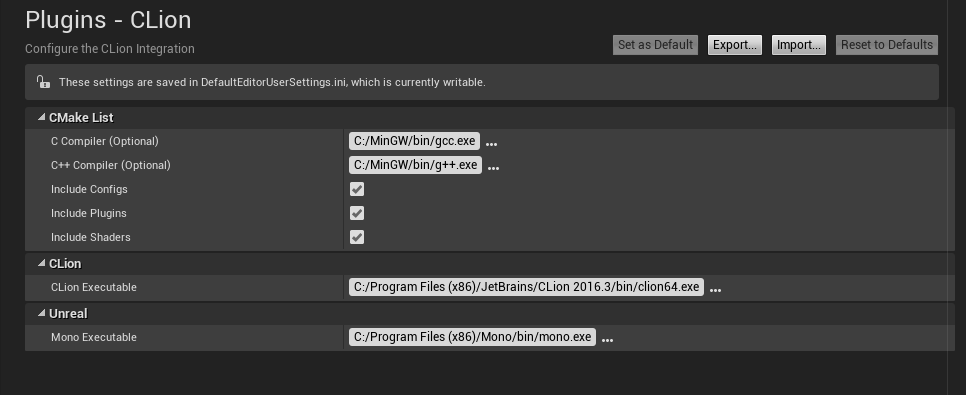The width and height of the screenshot is (966, 395).
Task: Click the 'Mono Executable' label
Action: [x=94, y=337]
